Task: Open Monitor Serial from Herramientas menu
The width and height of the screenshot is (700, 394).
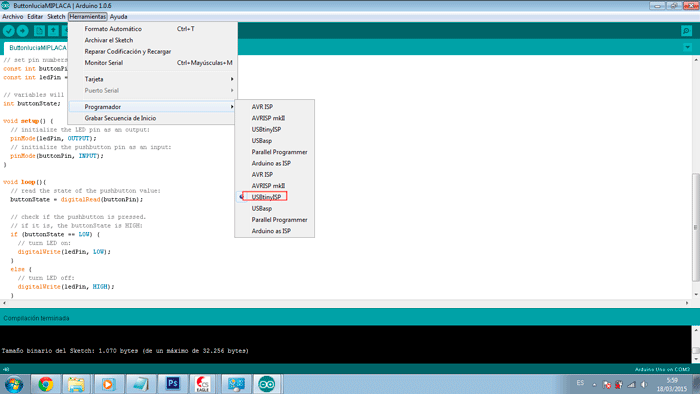Action: (x=152, y=63)
